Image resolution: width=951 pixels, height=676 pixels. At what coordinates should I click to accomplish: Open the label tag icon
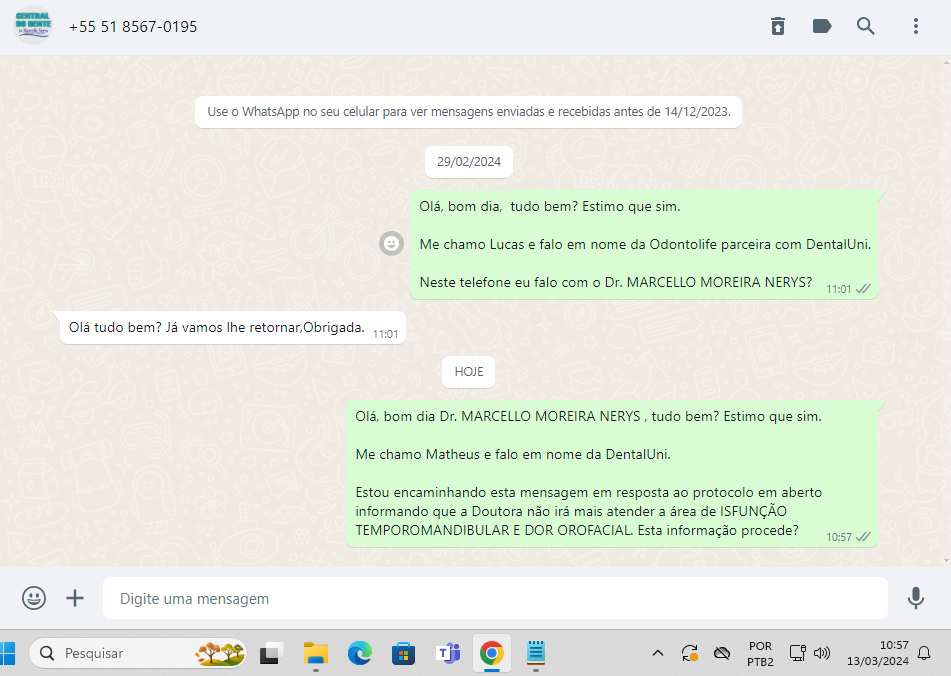click(822, 26)
